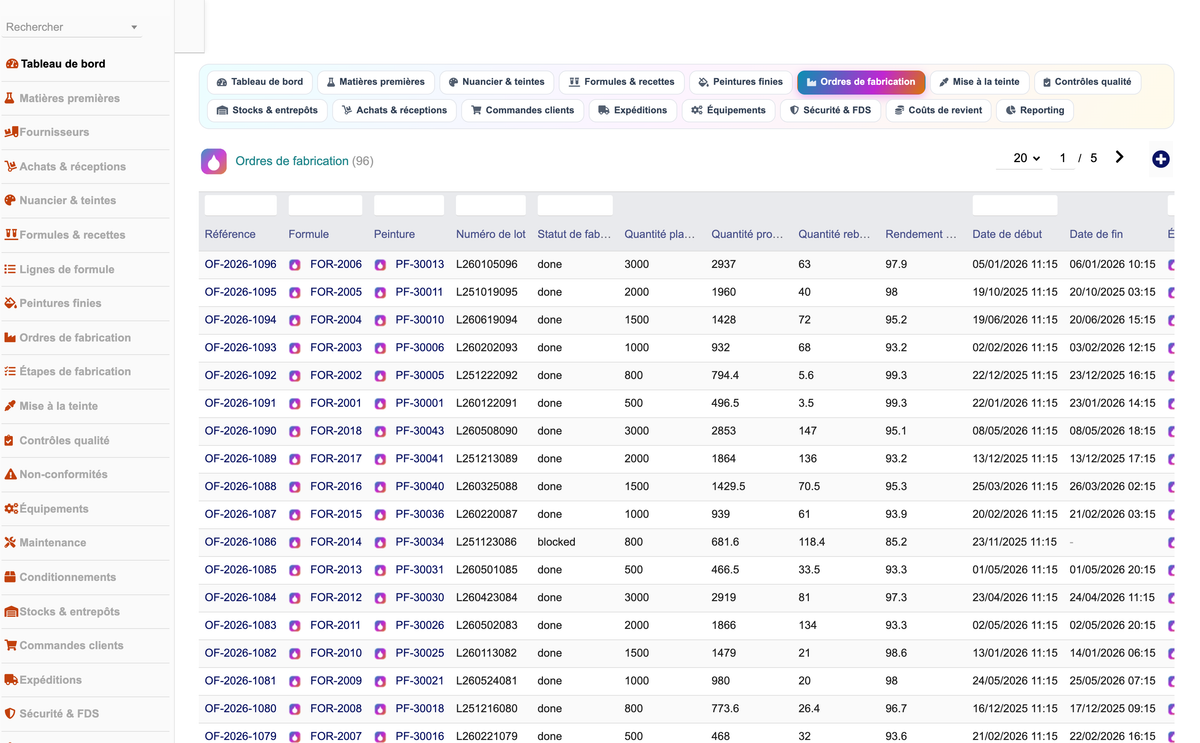Add a new ordre de fabrication (plus icon)
Screen dimensions: 1200x743
click(x=1160, y=159)
